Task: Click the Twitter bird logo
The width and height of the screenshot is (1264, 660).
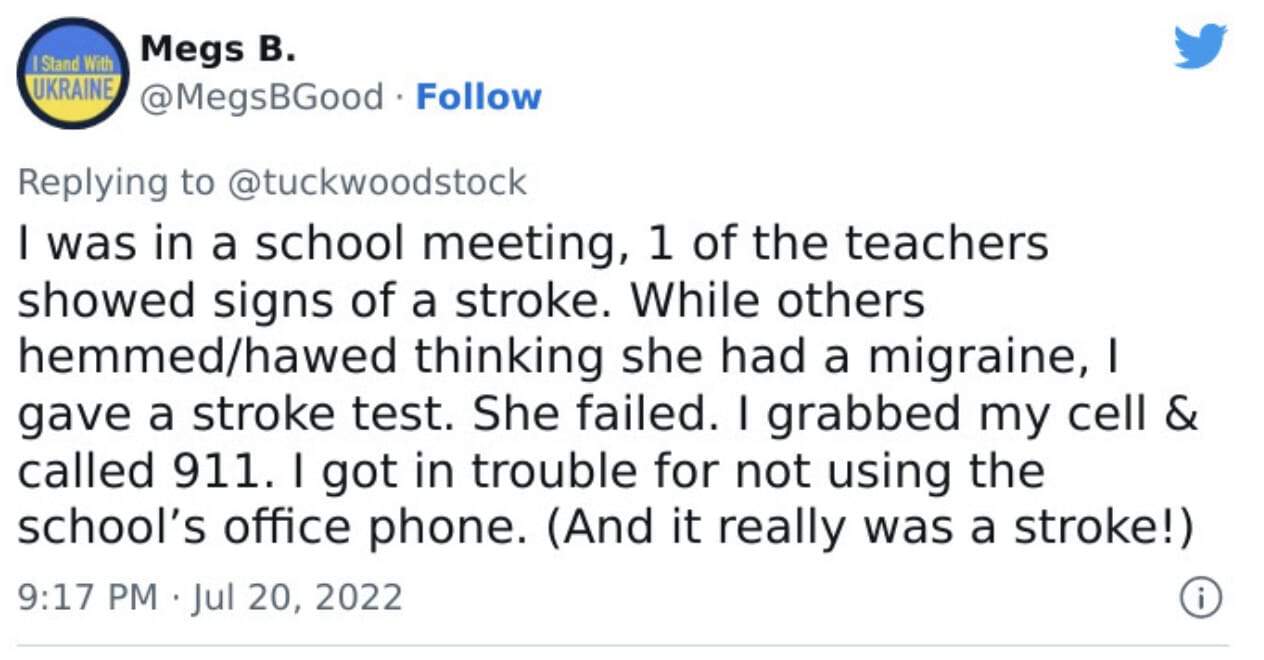Action: (x=1200, y=47)
